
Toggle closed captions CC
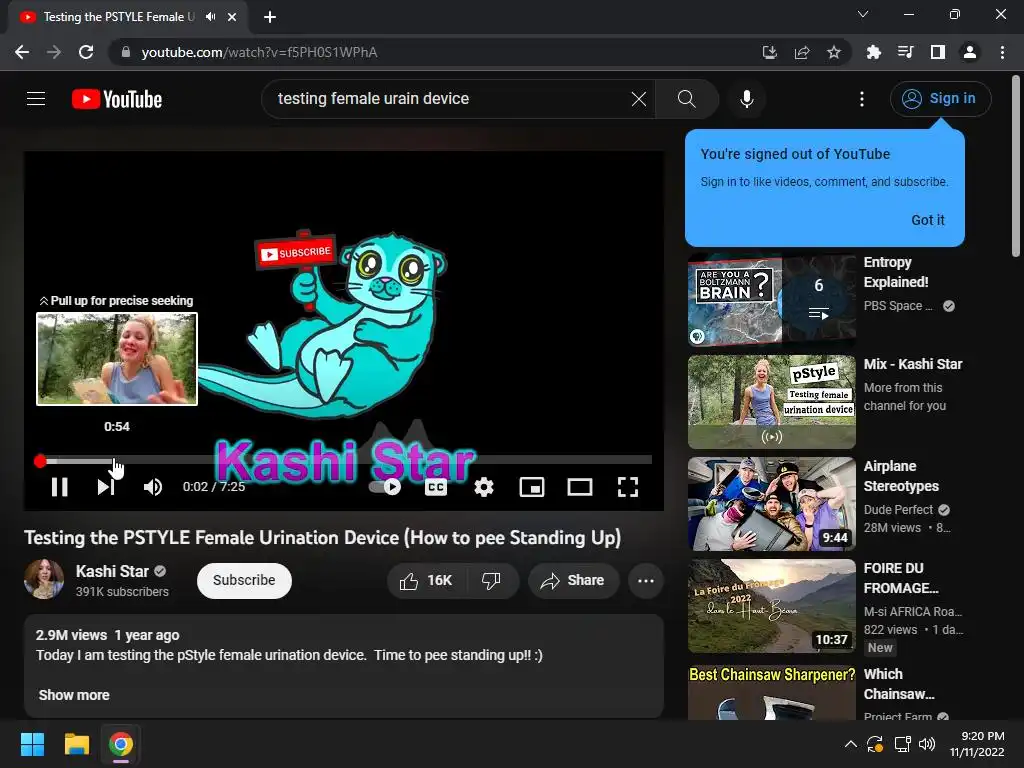click(436, 487)
